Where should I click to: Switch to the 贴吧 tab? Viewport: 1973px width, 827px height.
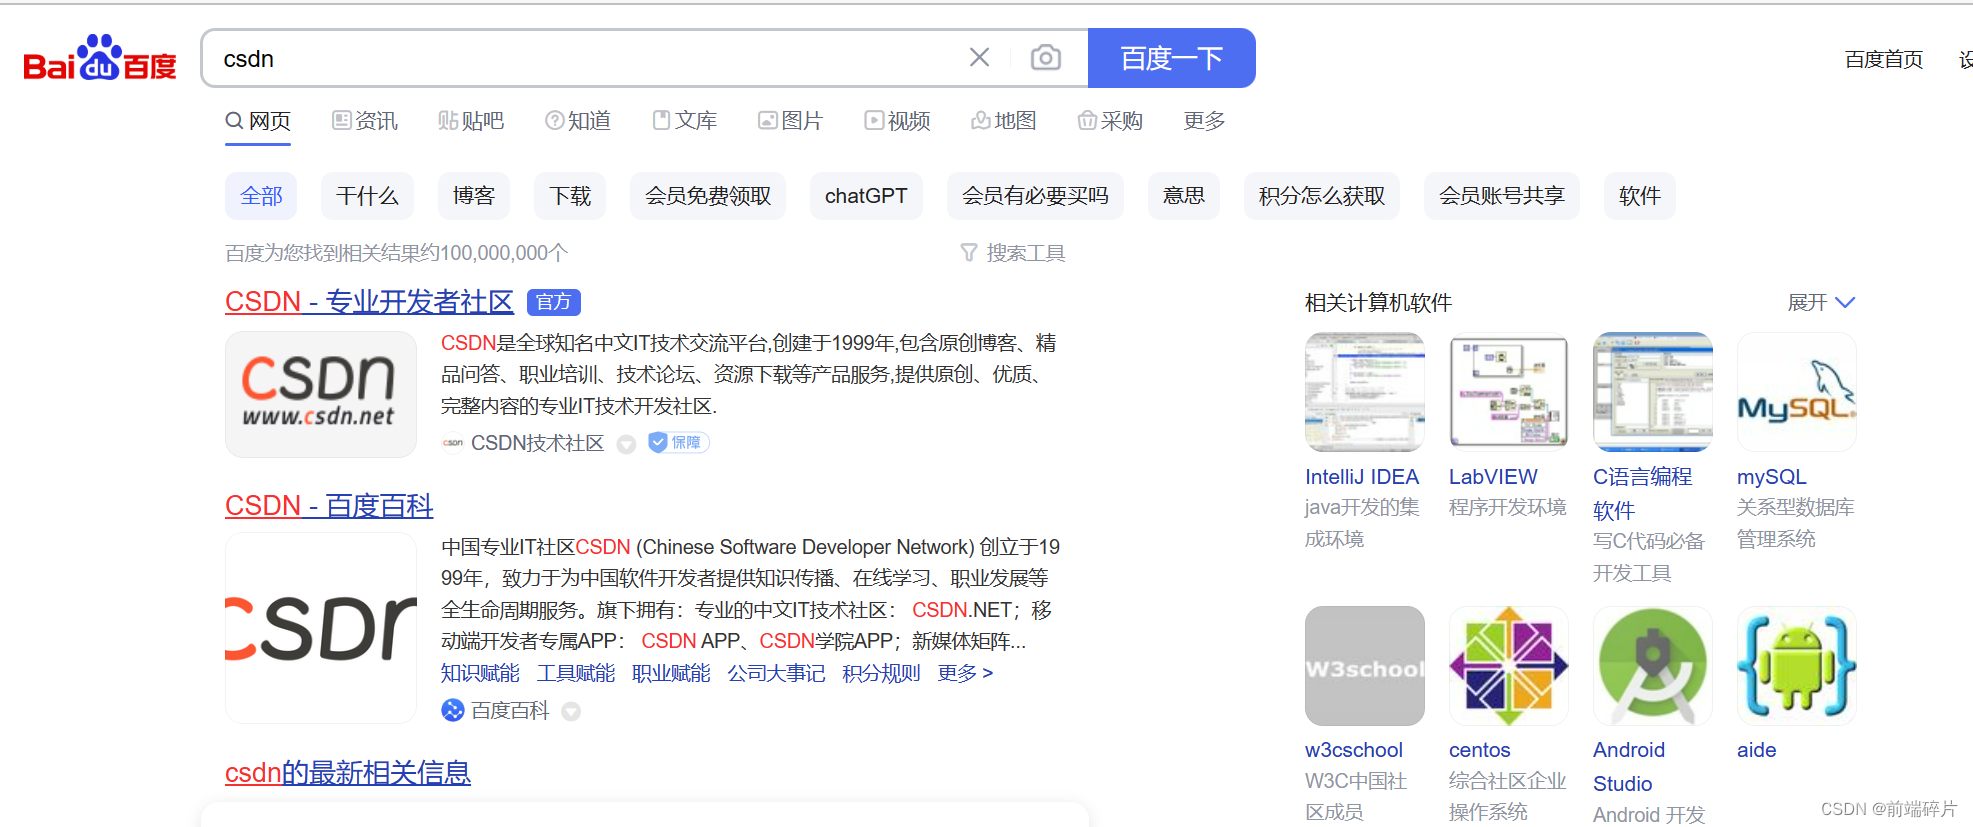pyautogui.click(x=471, y=121)
